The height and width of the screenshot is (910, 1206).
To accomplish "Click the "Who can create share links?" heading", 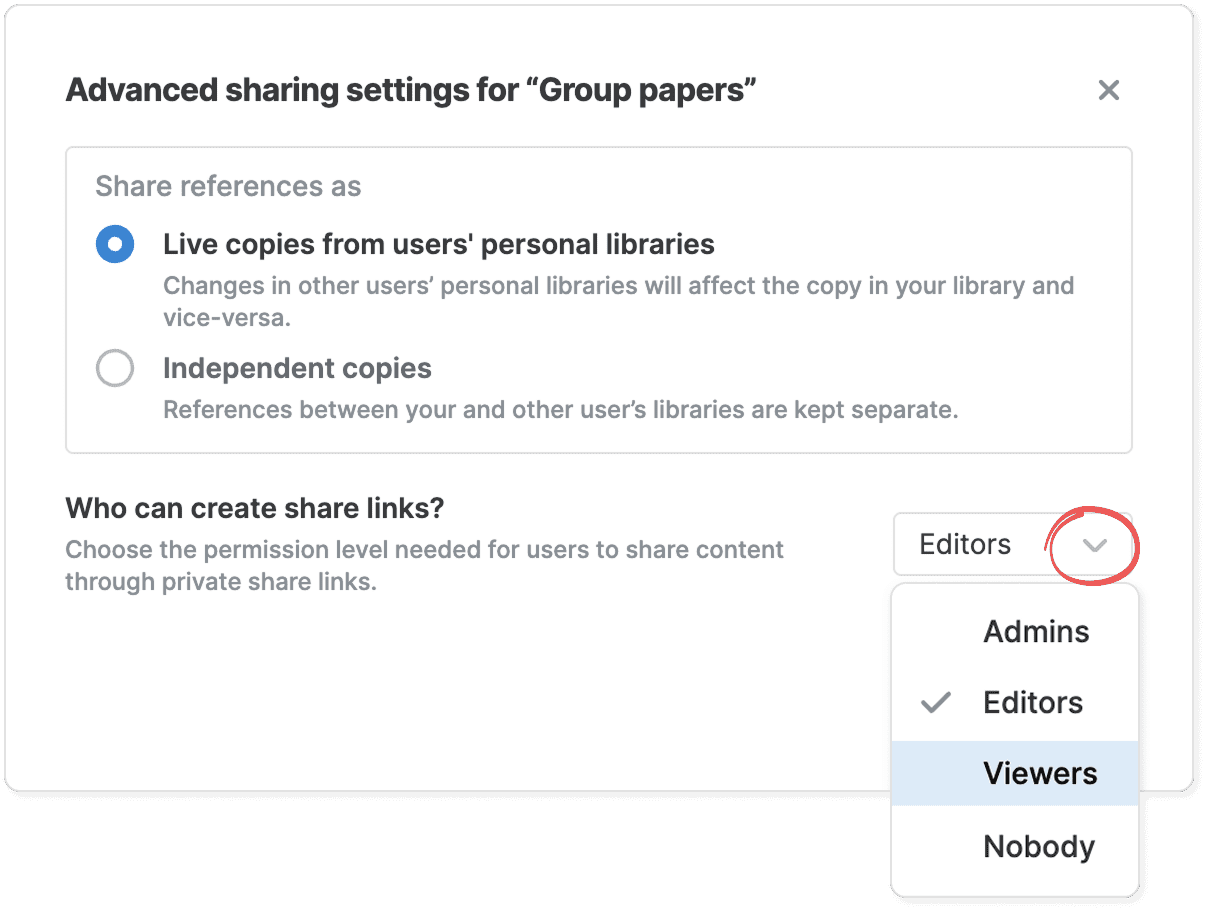I will [254, 508].
